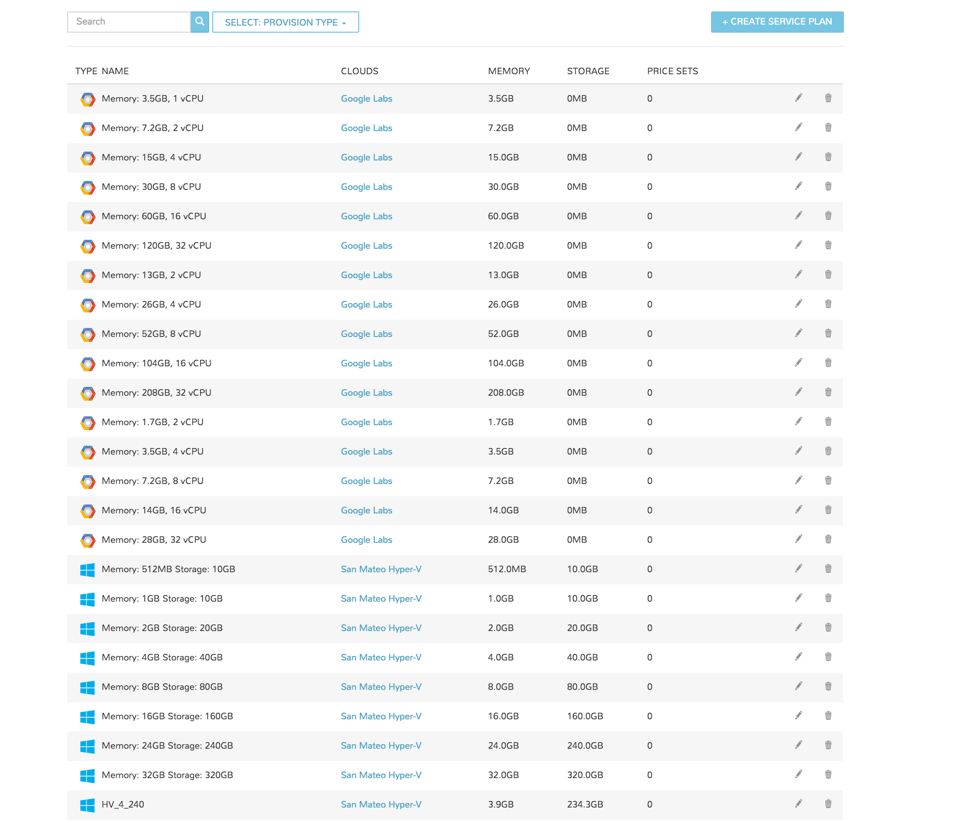Click Google Cloud icon for Memory: 15GB, 4 vCPU
This screenshot has height=823, width=975.
(x=88, y=158)
